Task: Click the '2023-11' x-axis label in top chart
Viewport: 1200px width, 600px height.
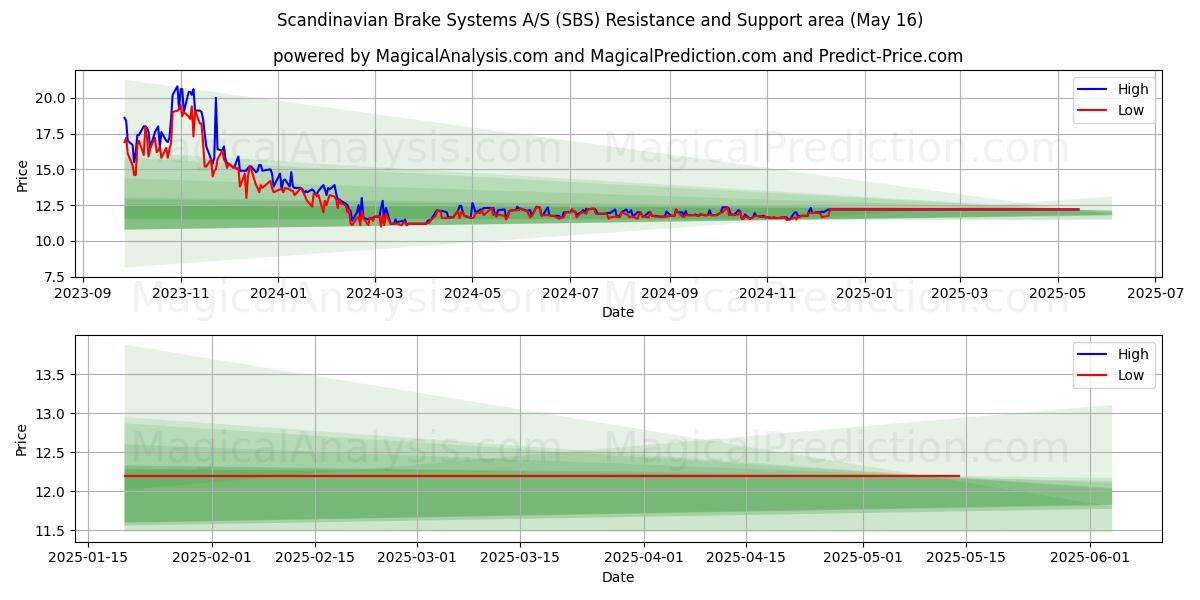Action: 180,294
